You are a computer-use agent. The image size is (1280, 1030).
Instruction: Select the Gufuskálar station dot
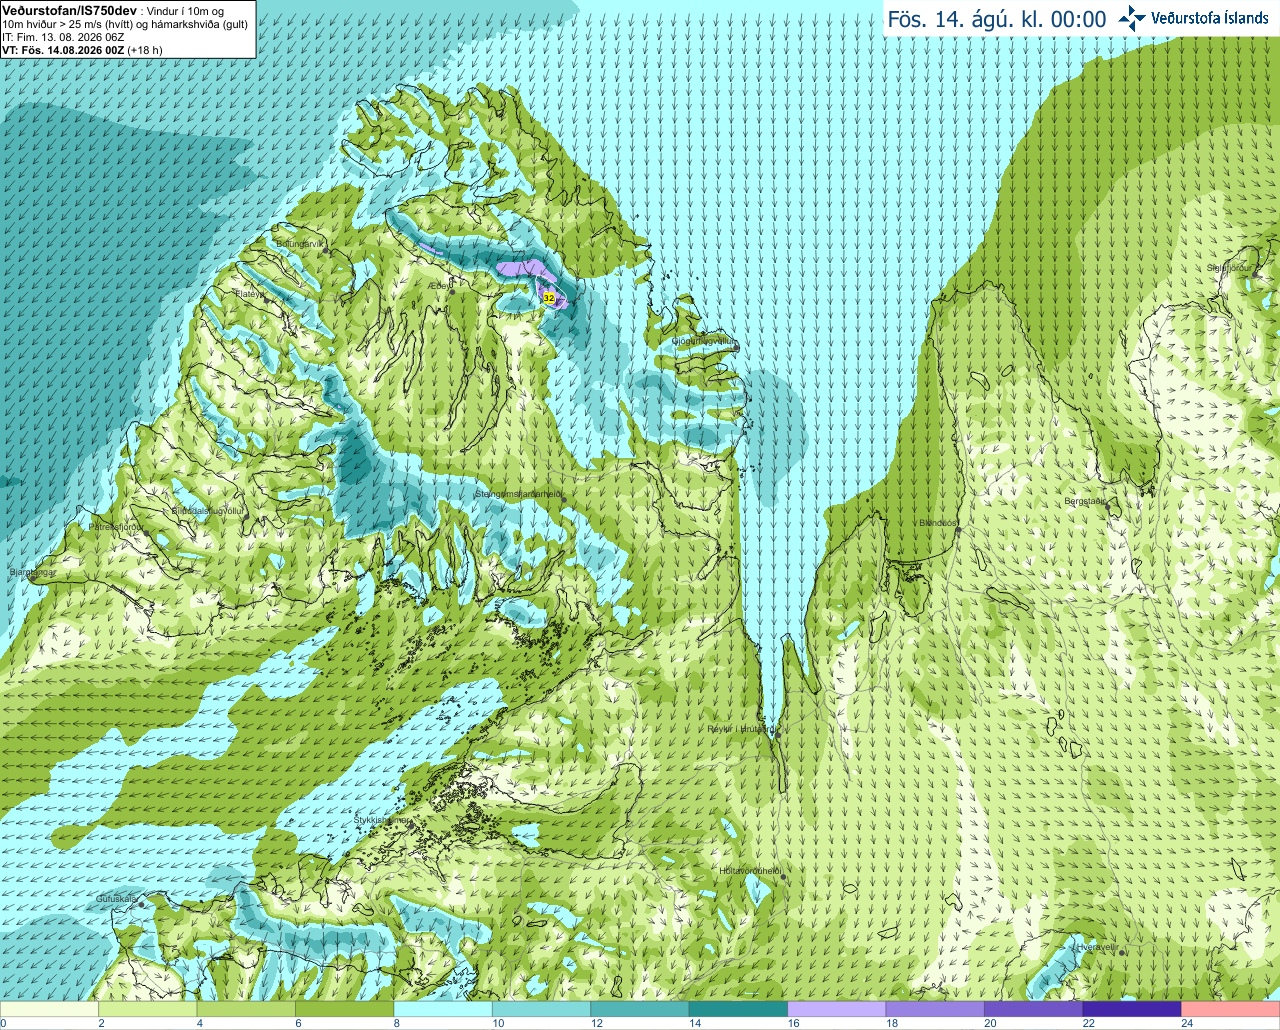click(141, 904)
